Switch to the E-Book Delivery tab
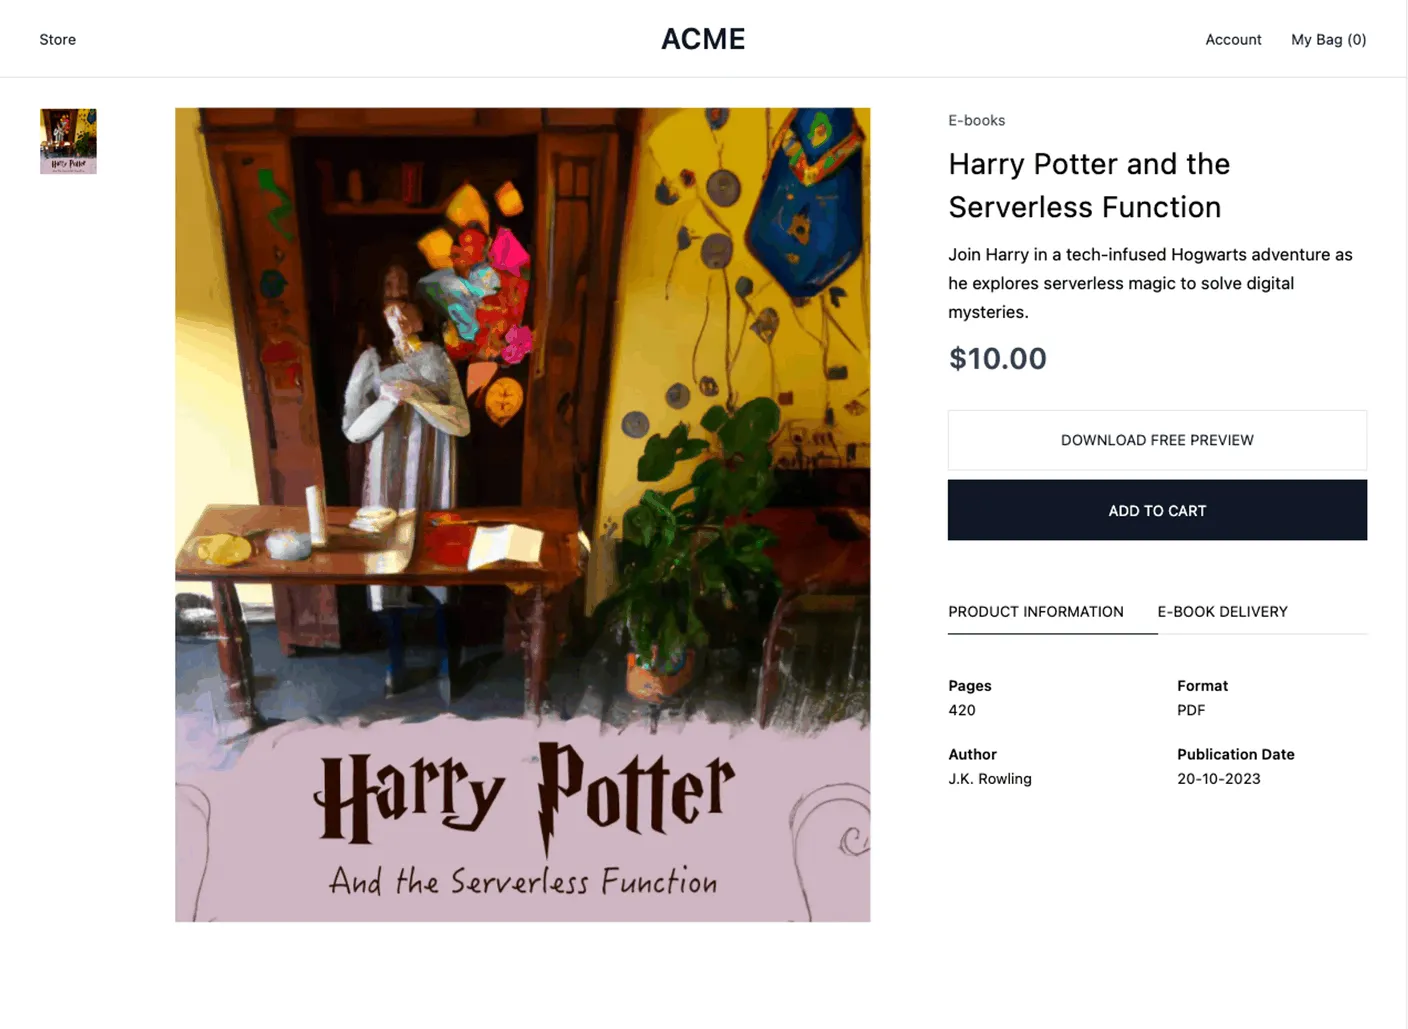1408x1029 pixels. coord(1222,612)
